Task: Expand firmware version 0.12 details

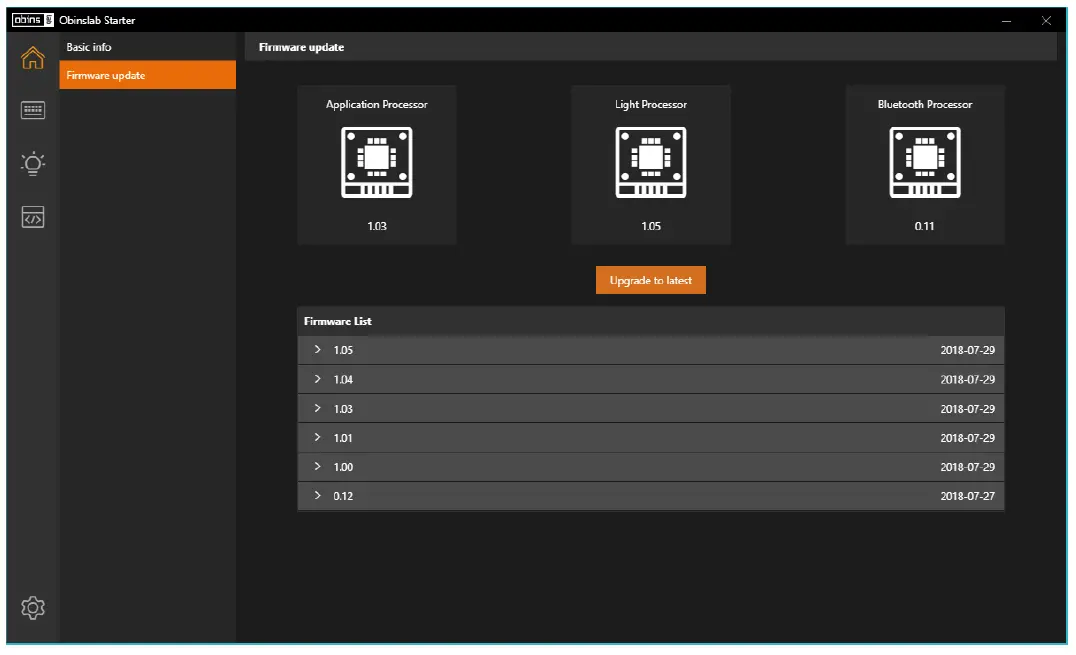Action: coord(318,495)
